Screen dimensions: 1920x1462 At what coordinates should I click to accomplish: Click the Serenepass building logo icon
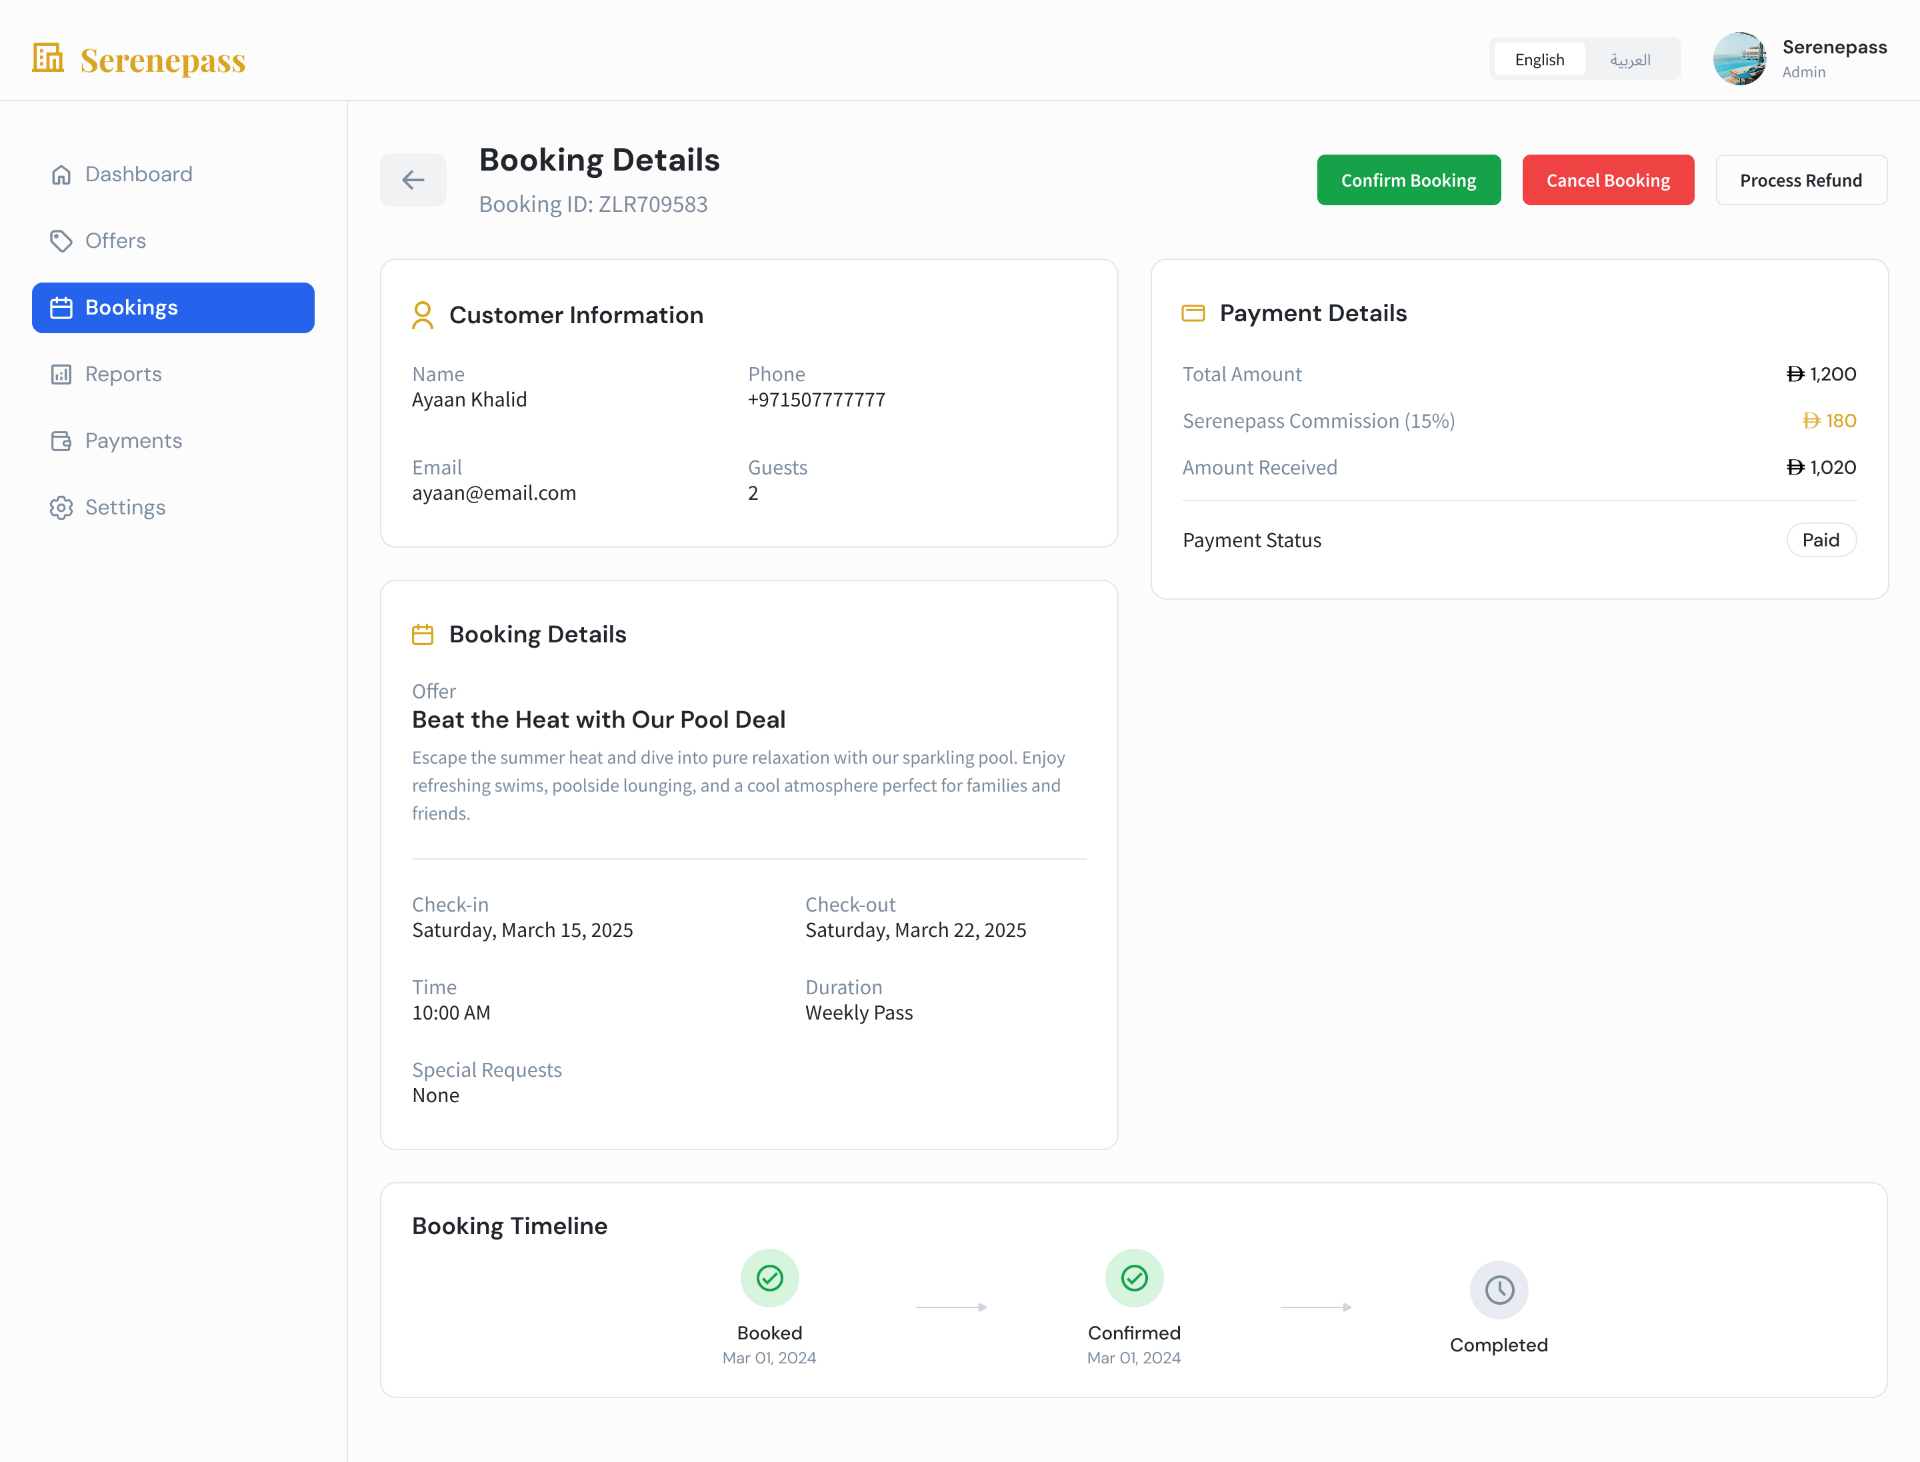[48, 58]
